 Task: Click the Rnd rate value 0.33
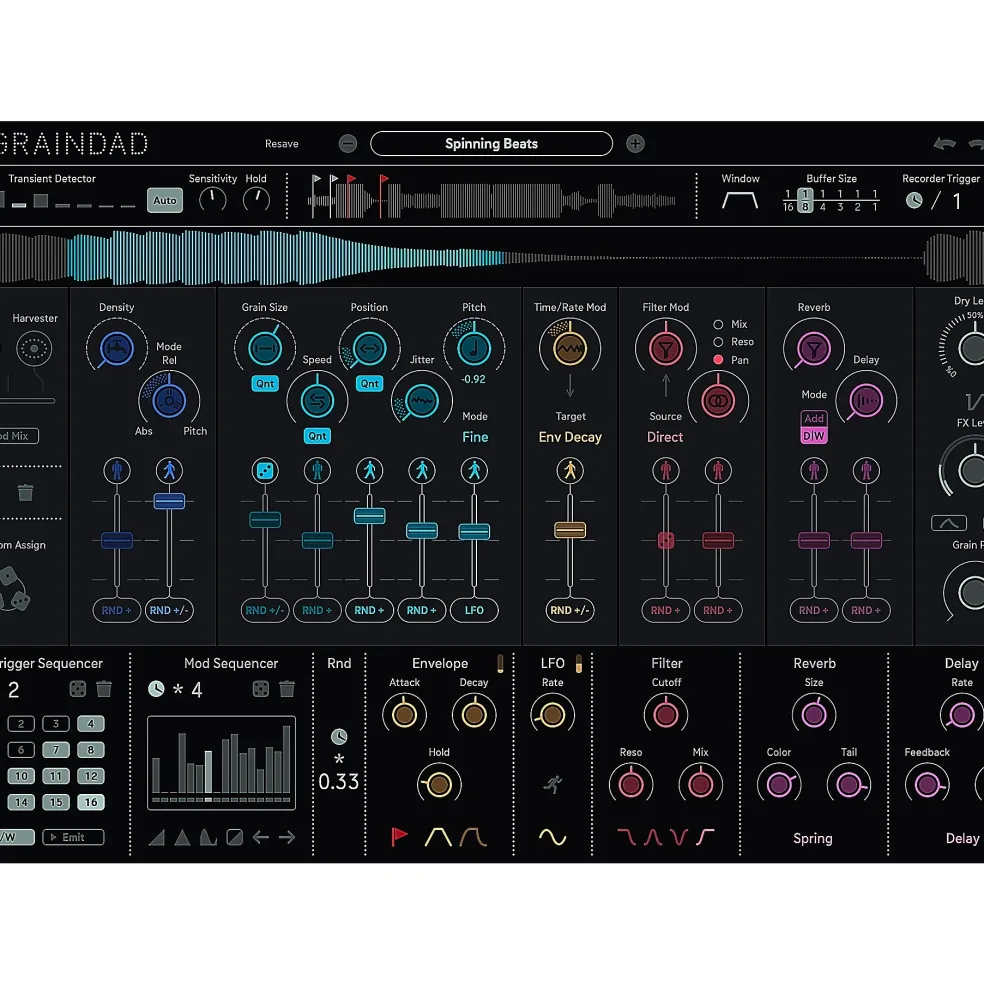339,781
